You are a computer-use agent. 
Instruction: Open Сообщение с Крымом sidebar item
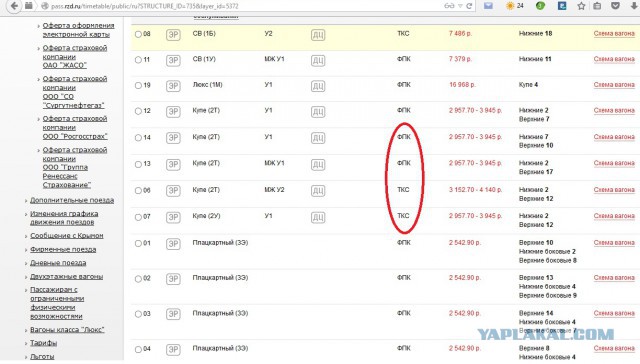[x=67, y=236]
